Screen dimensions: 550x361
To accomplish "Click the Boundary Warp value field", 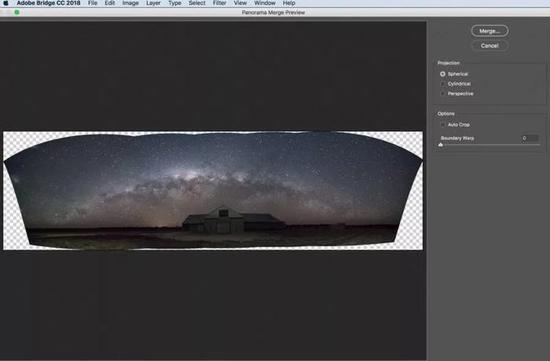I will [x=530, y=138].
